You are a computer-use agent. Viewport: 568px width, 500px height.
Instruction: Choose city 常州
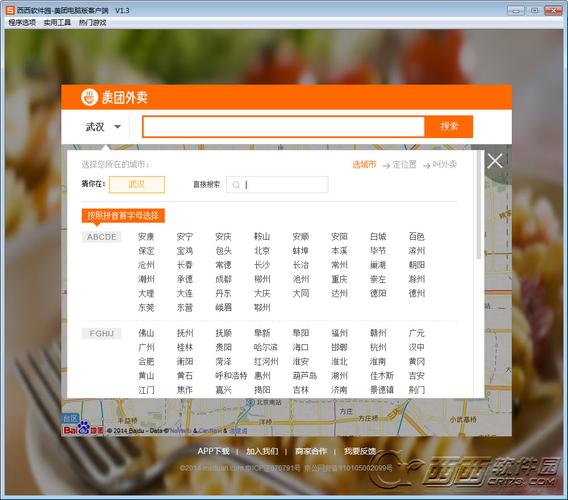tap(339, 265)
